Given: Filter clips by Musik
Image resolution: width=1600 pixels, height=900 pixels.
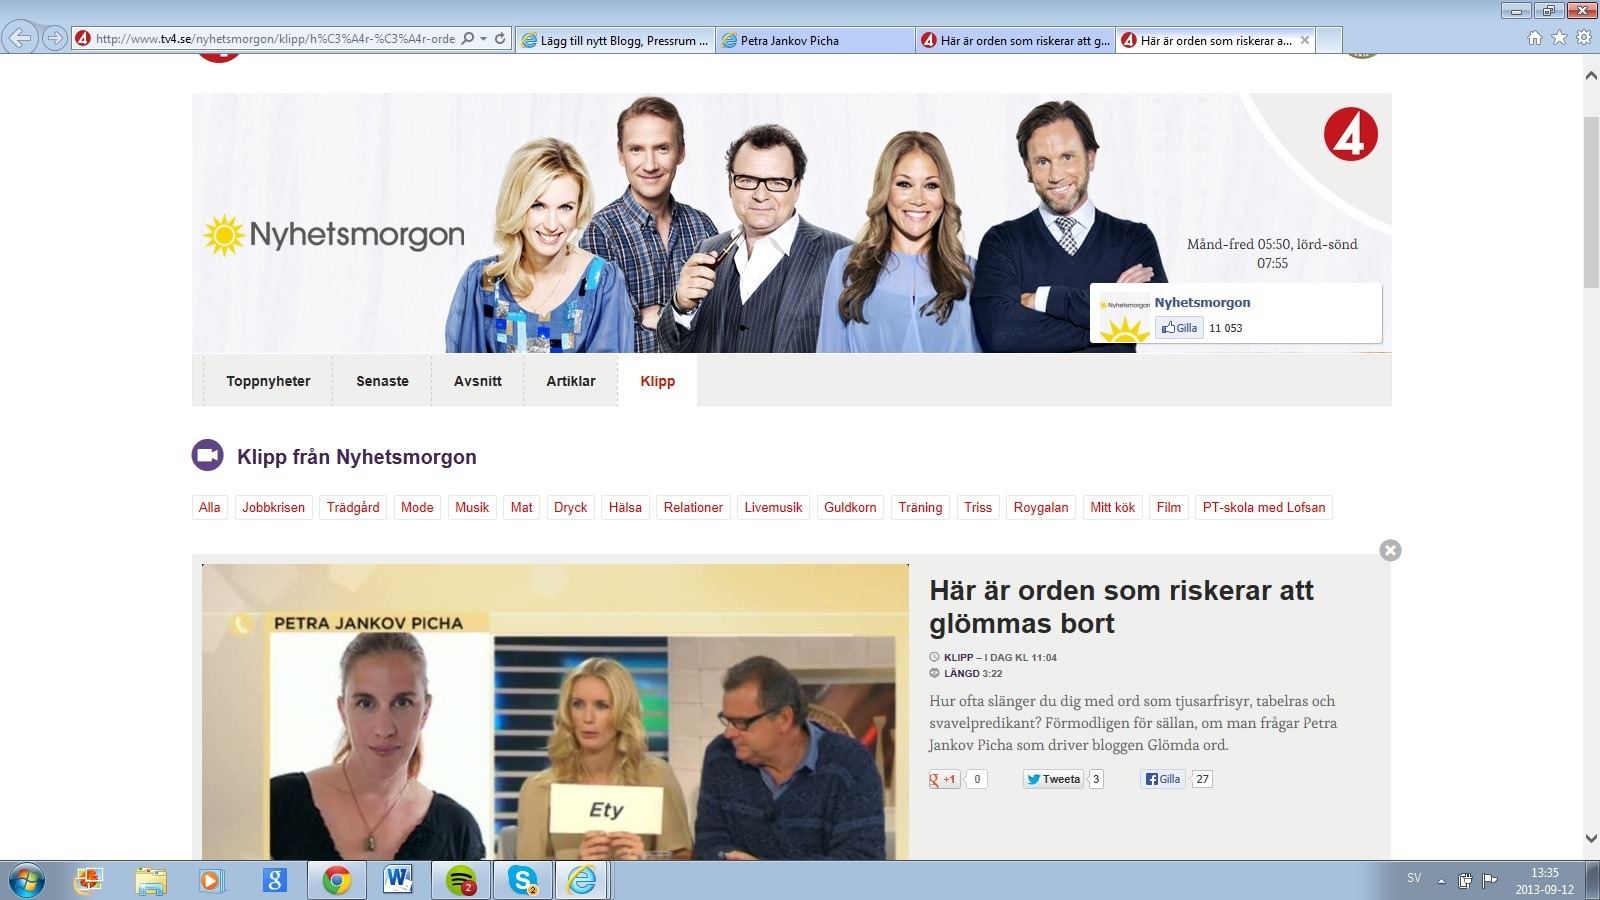Looking at the screenshot, I should [472, 507].
